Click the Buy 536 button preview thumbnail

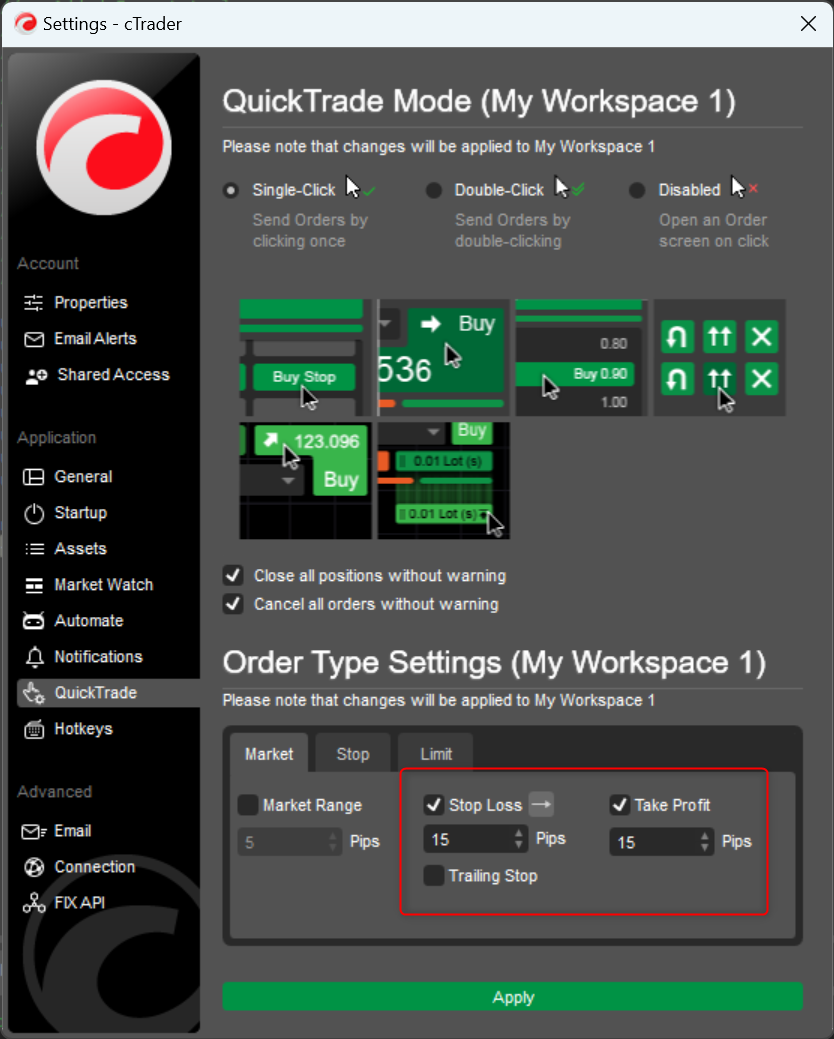click(x=444, y=358)
